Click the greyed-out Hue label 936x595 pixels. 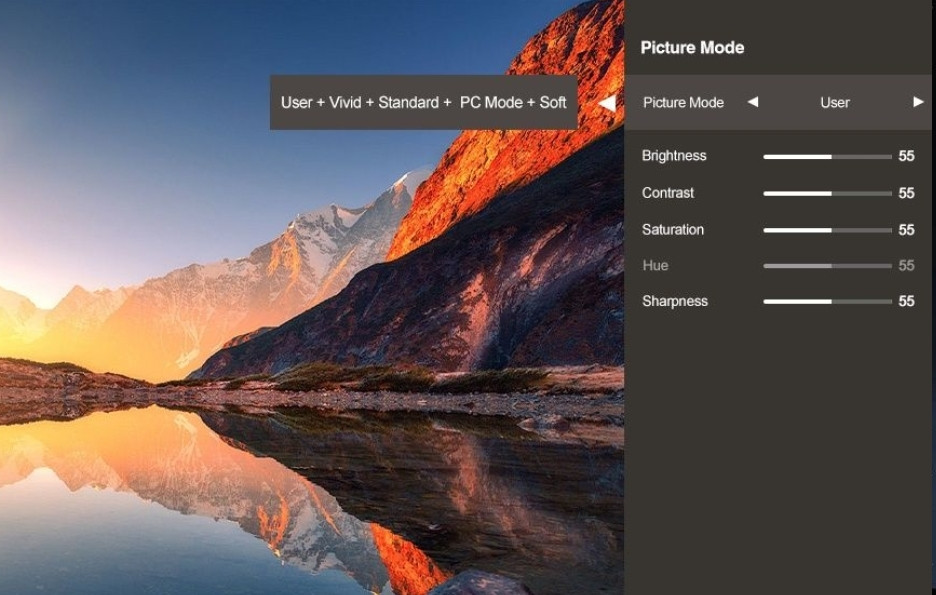pyautogui.click(x=655, y=266)
